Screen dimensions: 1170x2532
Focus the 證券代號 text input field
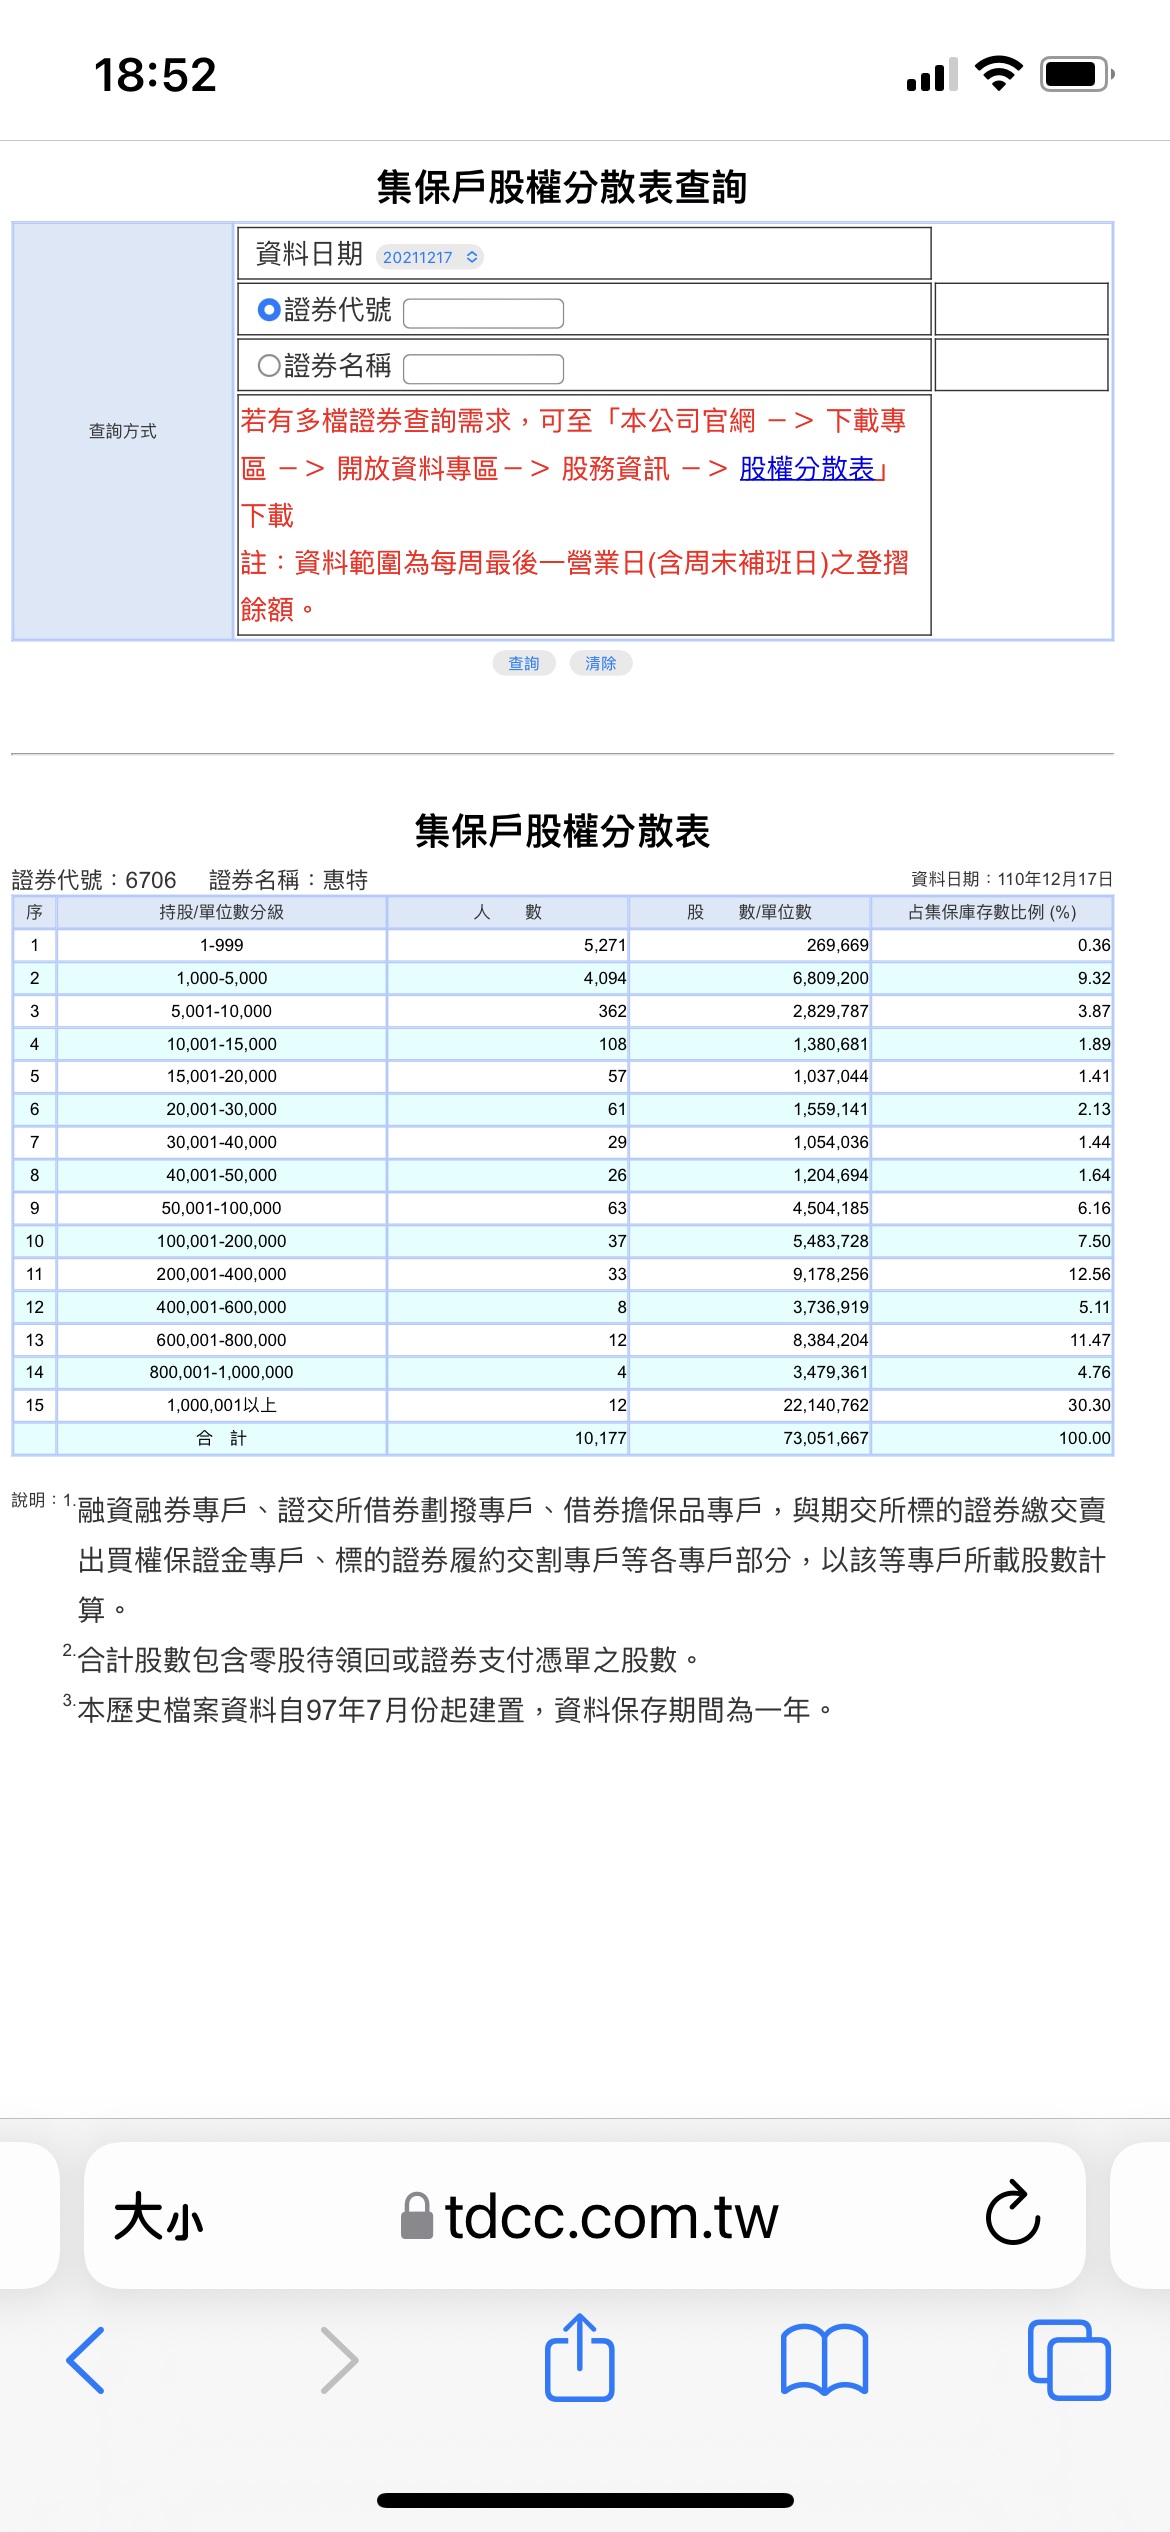click(483, 313)
